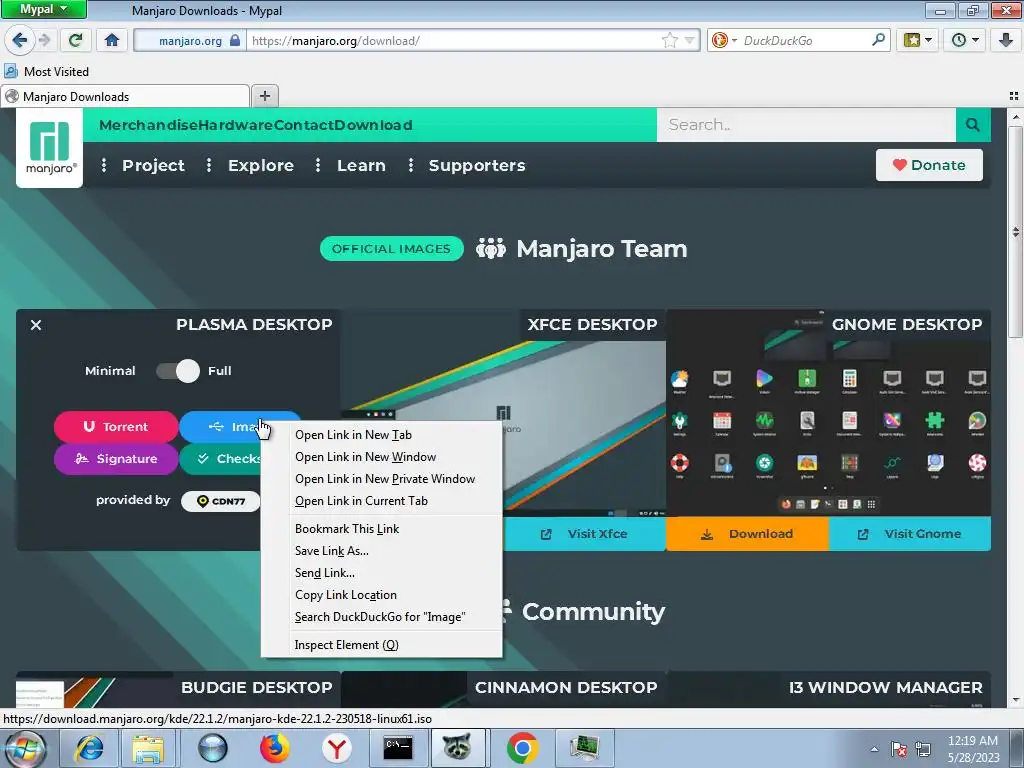Image resolution: width=1024 pixels, height=768 pixels.
Task: Toggle the Minimal/Full switch
Action: coord(178,371)
